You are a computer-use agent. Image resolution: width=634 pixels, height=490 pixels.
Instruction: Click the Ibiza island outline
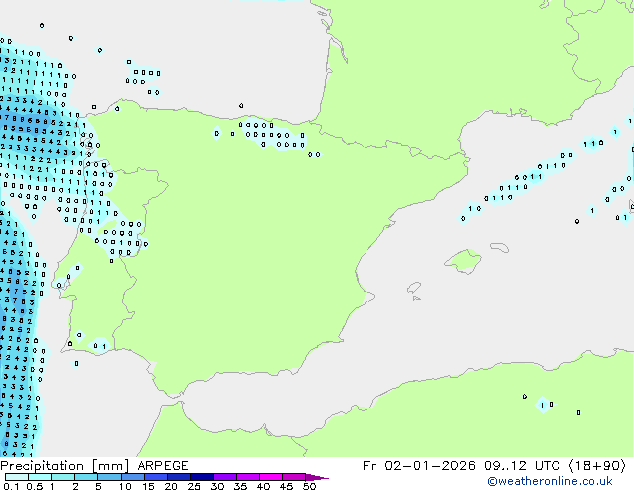tap(414, 288)
